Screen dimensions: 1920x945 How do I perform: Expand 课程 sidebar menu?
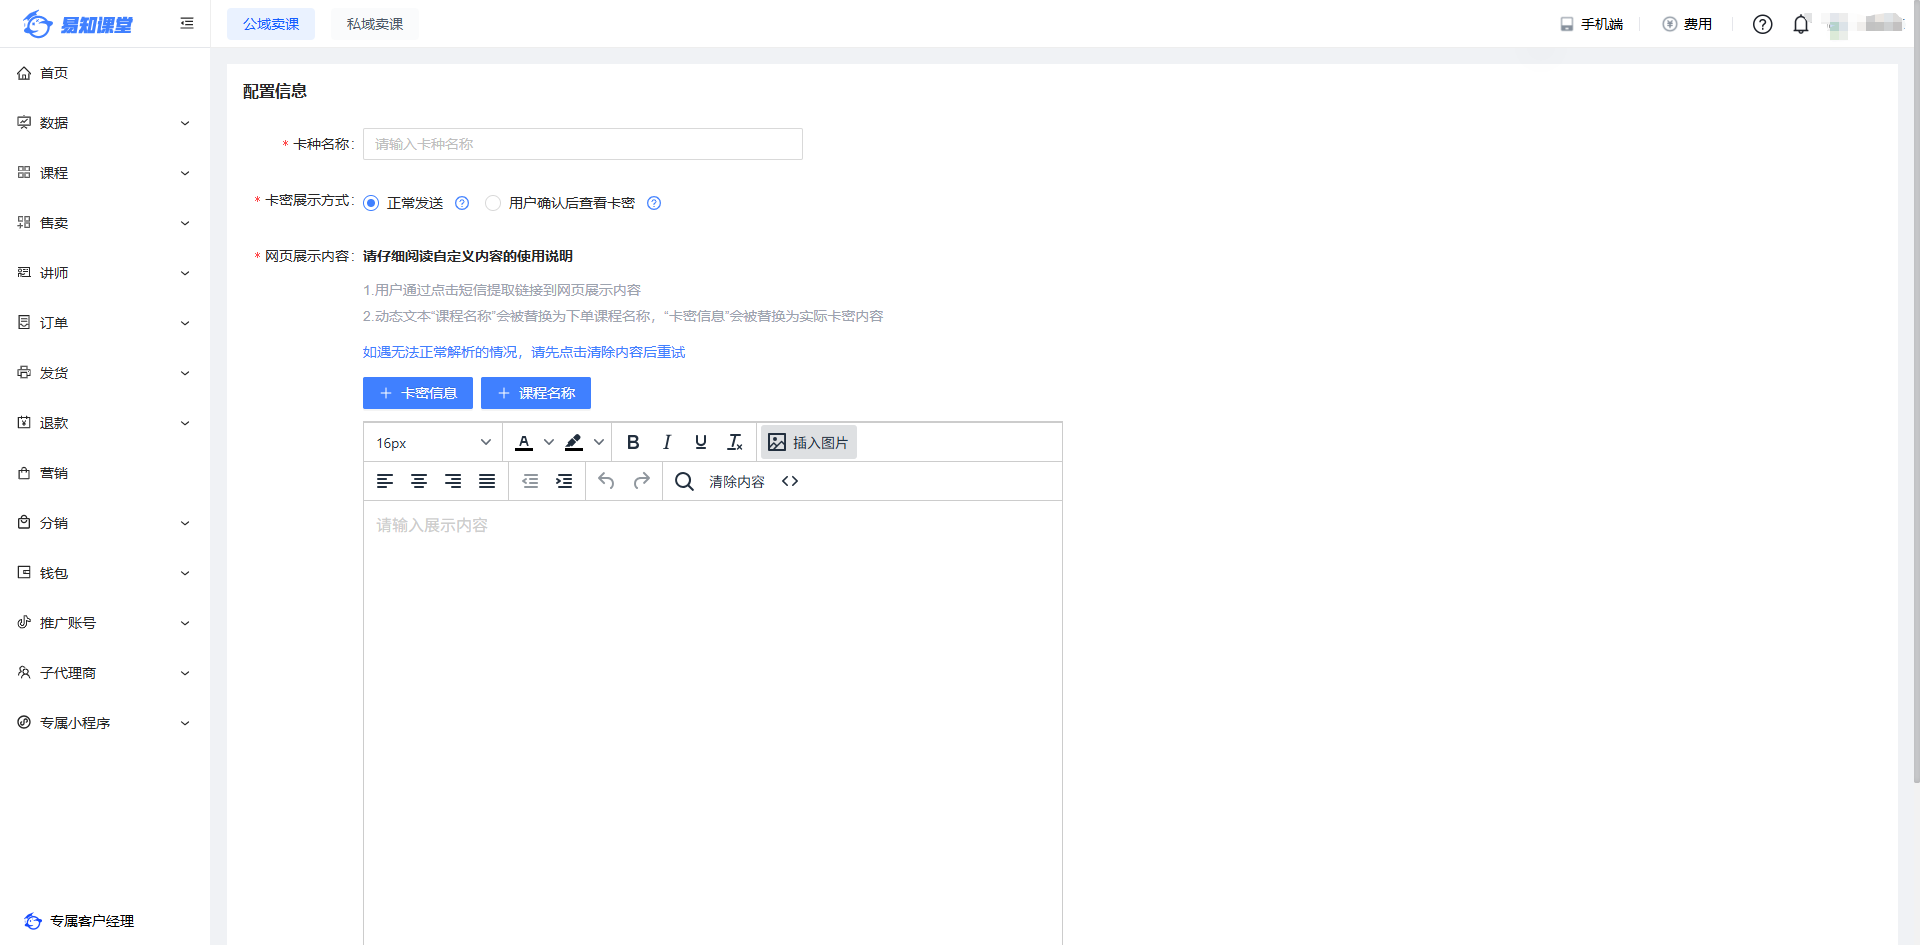[x=105, y=173]
